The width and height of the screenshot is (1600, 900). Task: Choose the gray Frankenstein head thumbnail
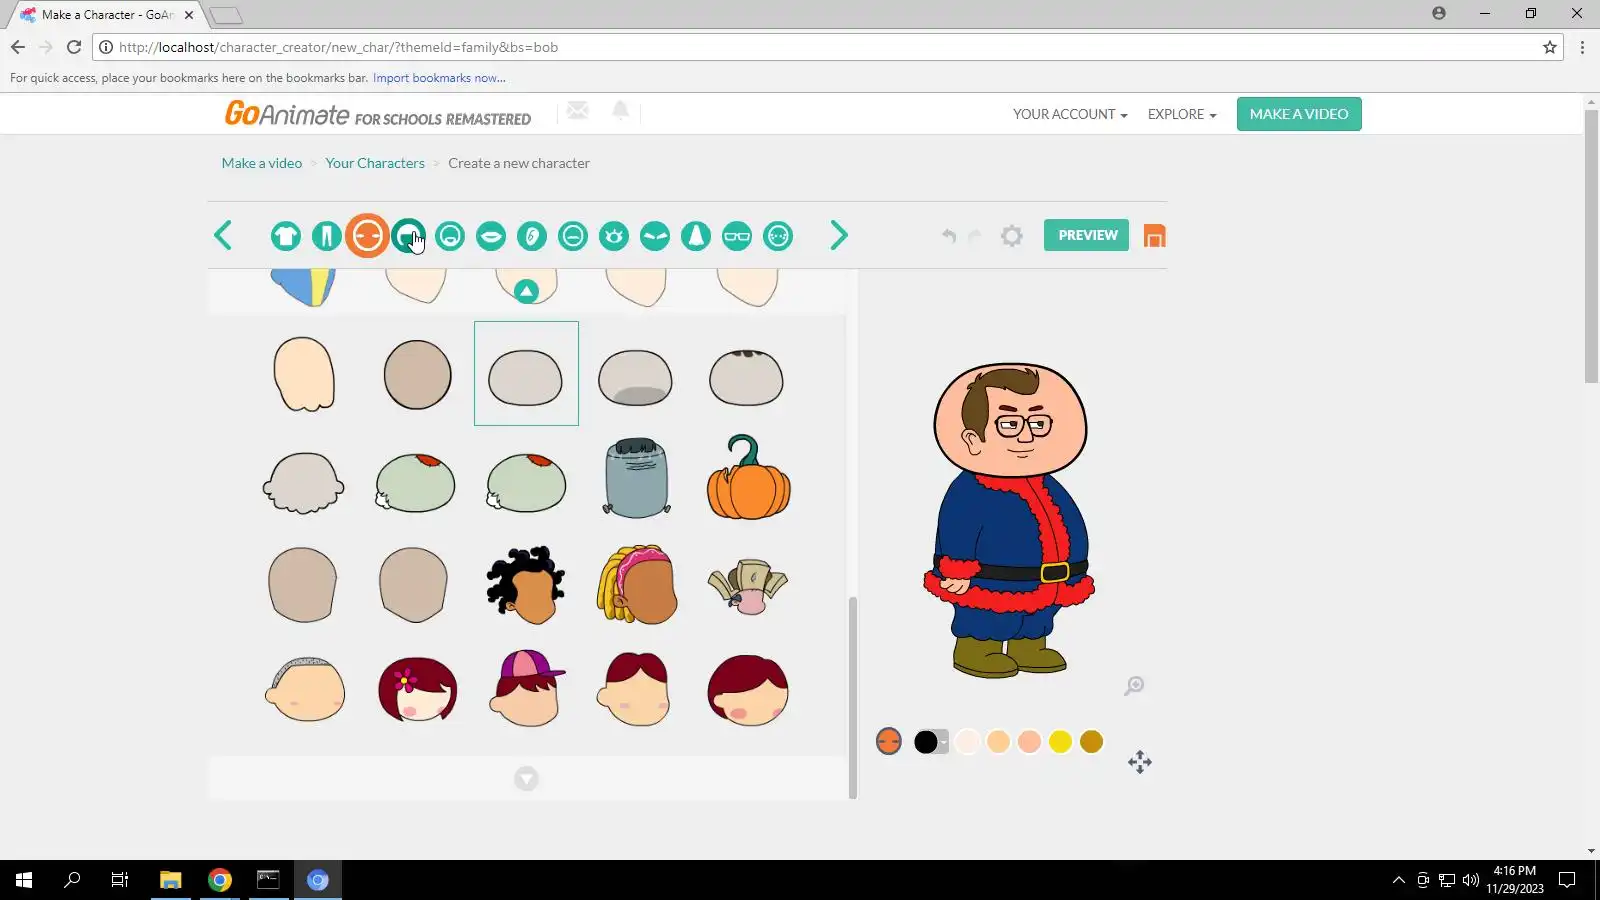(637, 477)
